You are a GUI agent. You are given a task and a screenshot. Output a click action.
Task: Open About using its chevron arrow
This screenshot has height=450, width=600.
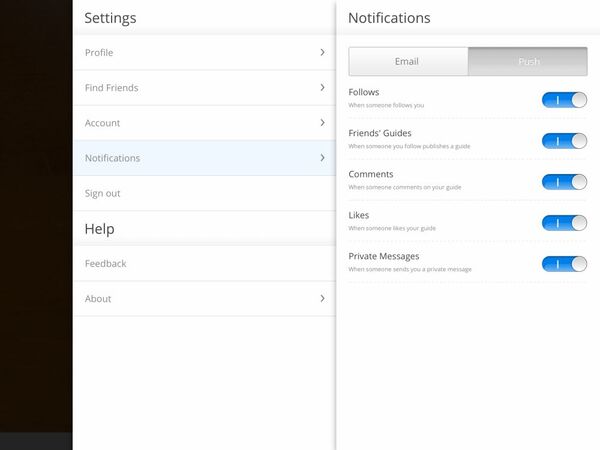point(322,298)
